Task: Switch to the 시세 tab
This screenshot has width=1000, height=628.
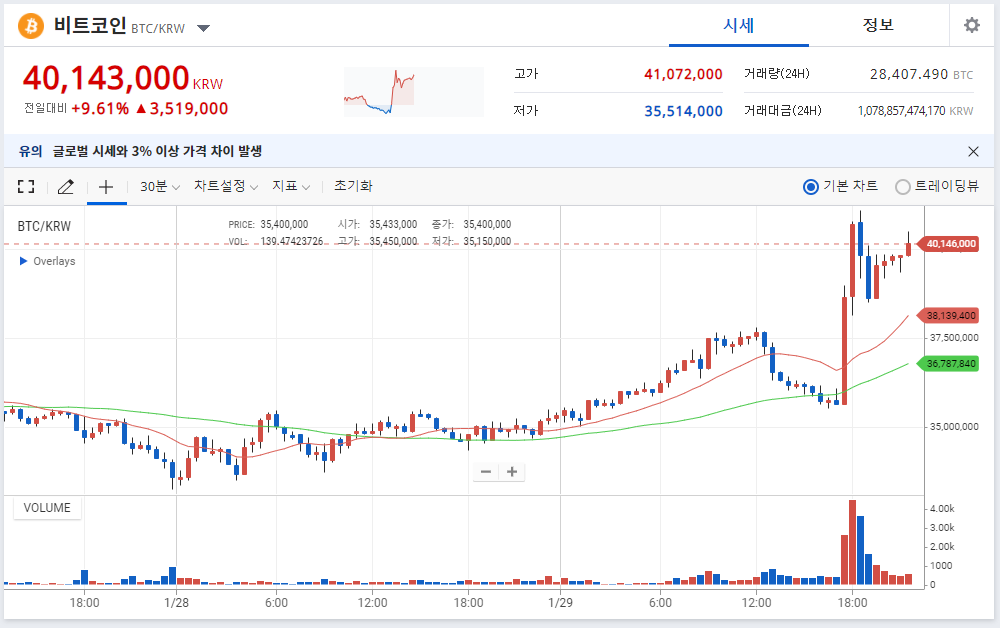Action: pyautogui.click(x=739, y=26)
